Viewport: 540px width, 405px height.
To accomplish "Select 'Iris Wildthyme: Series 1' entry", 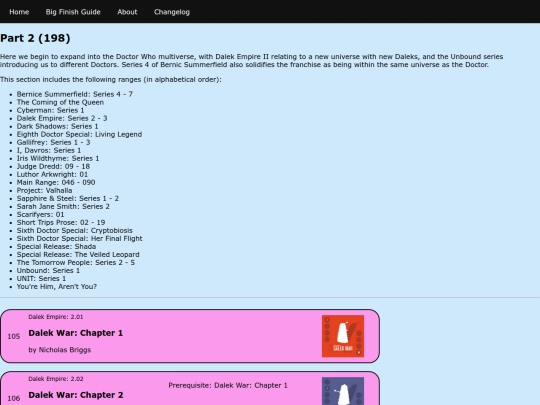I will click(58, 158).
